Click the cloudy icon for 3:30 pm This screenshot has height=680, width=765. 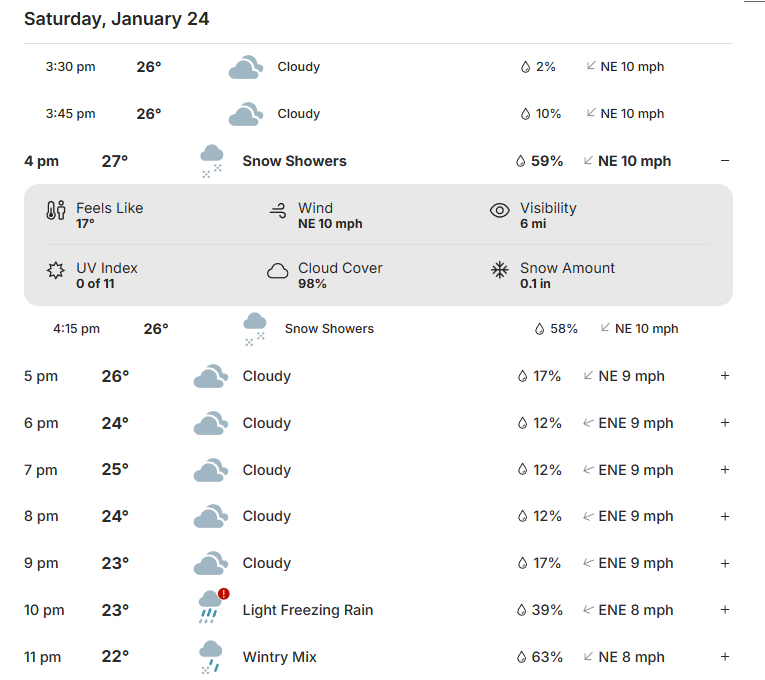pyautogui.click(x=245, y=67)
